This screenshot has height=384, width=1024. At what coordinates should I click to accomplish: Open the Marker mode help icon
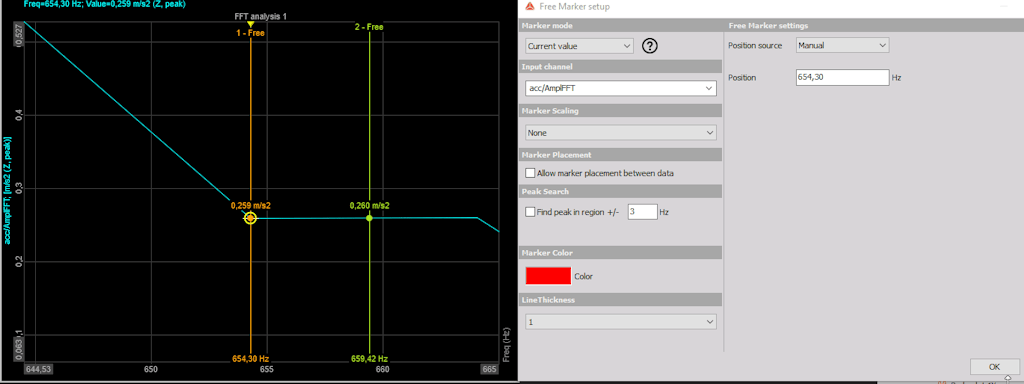pyautogui.click(x=650, y=46)
